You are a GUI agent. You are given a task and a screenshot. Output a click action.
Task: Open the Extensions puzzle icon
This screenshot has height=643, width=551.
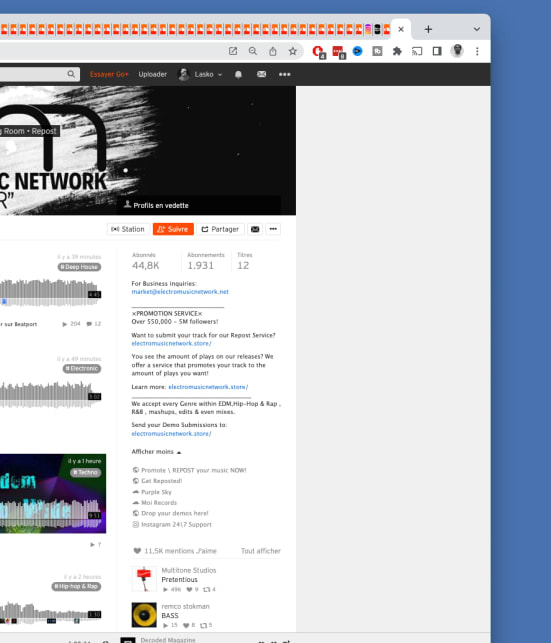point(397,51)
